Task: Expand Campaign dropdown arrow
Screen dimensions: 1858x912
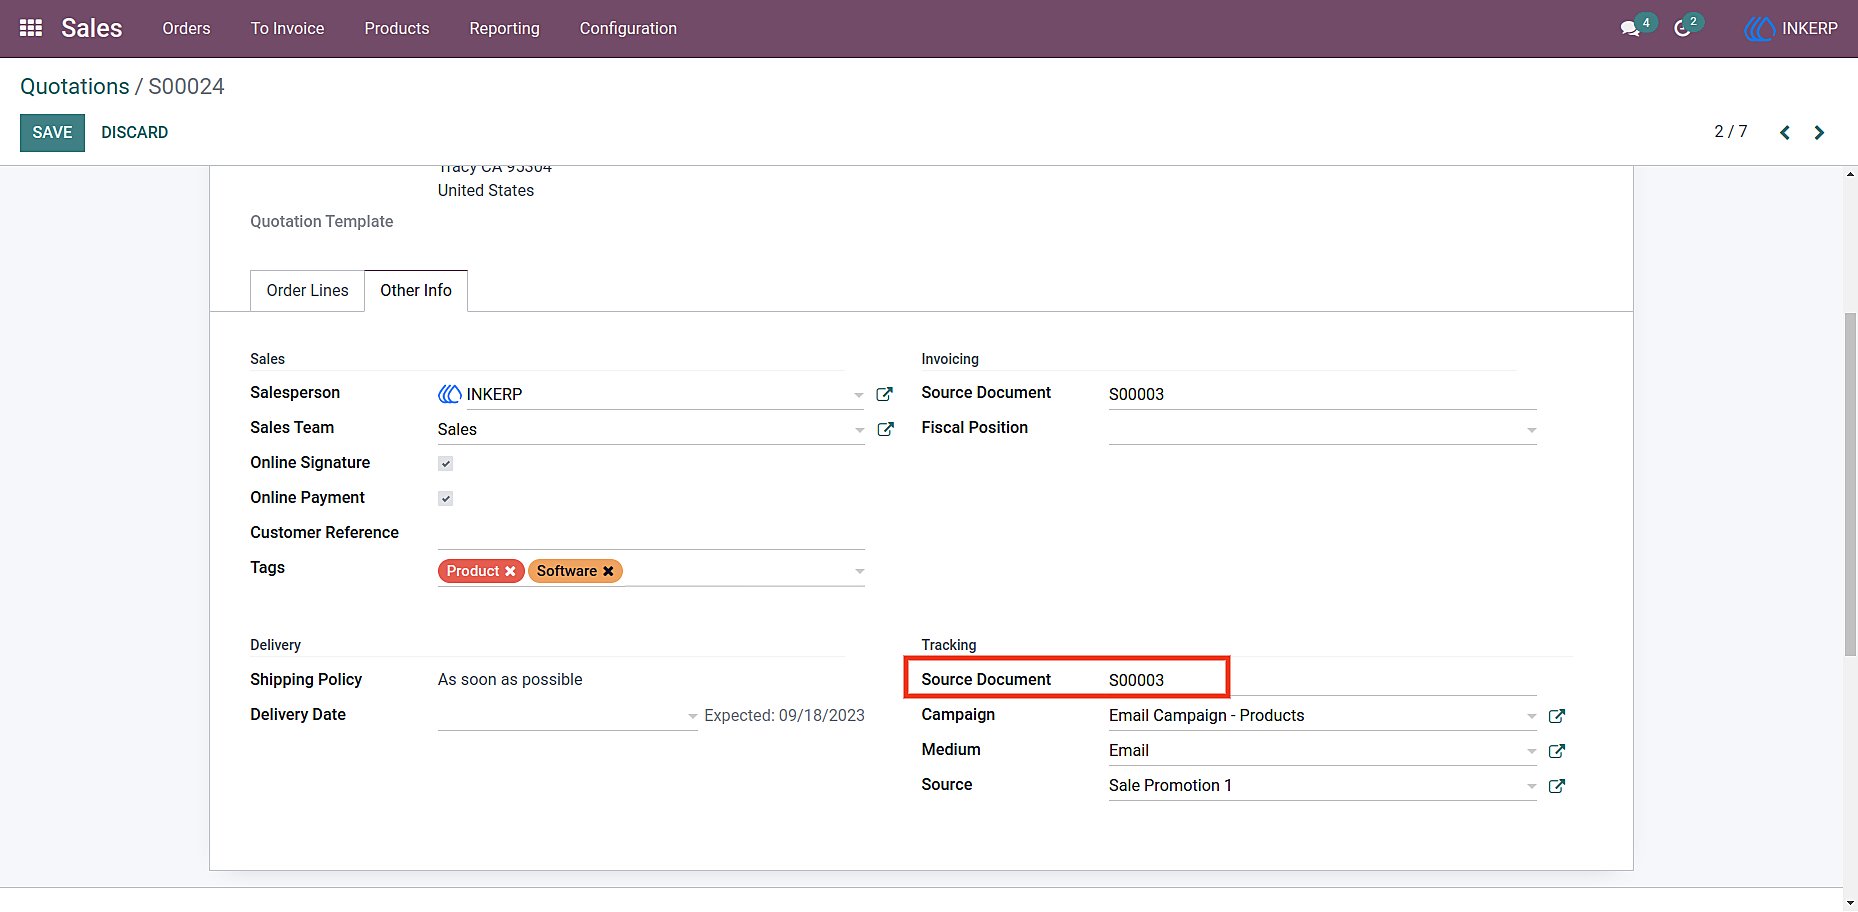Action: 1531,716
